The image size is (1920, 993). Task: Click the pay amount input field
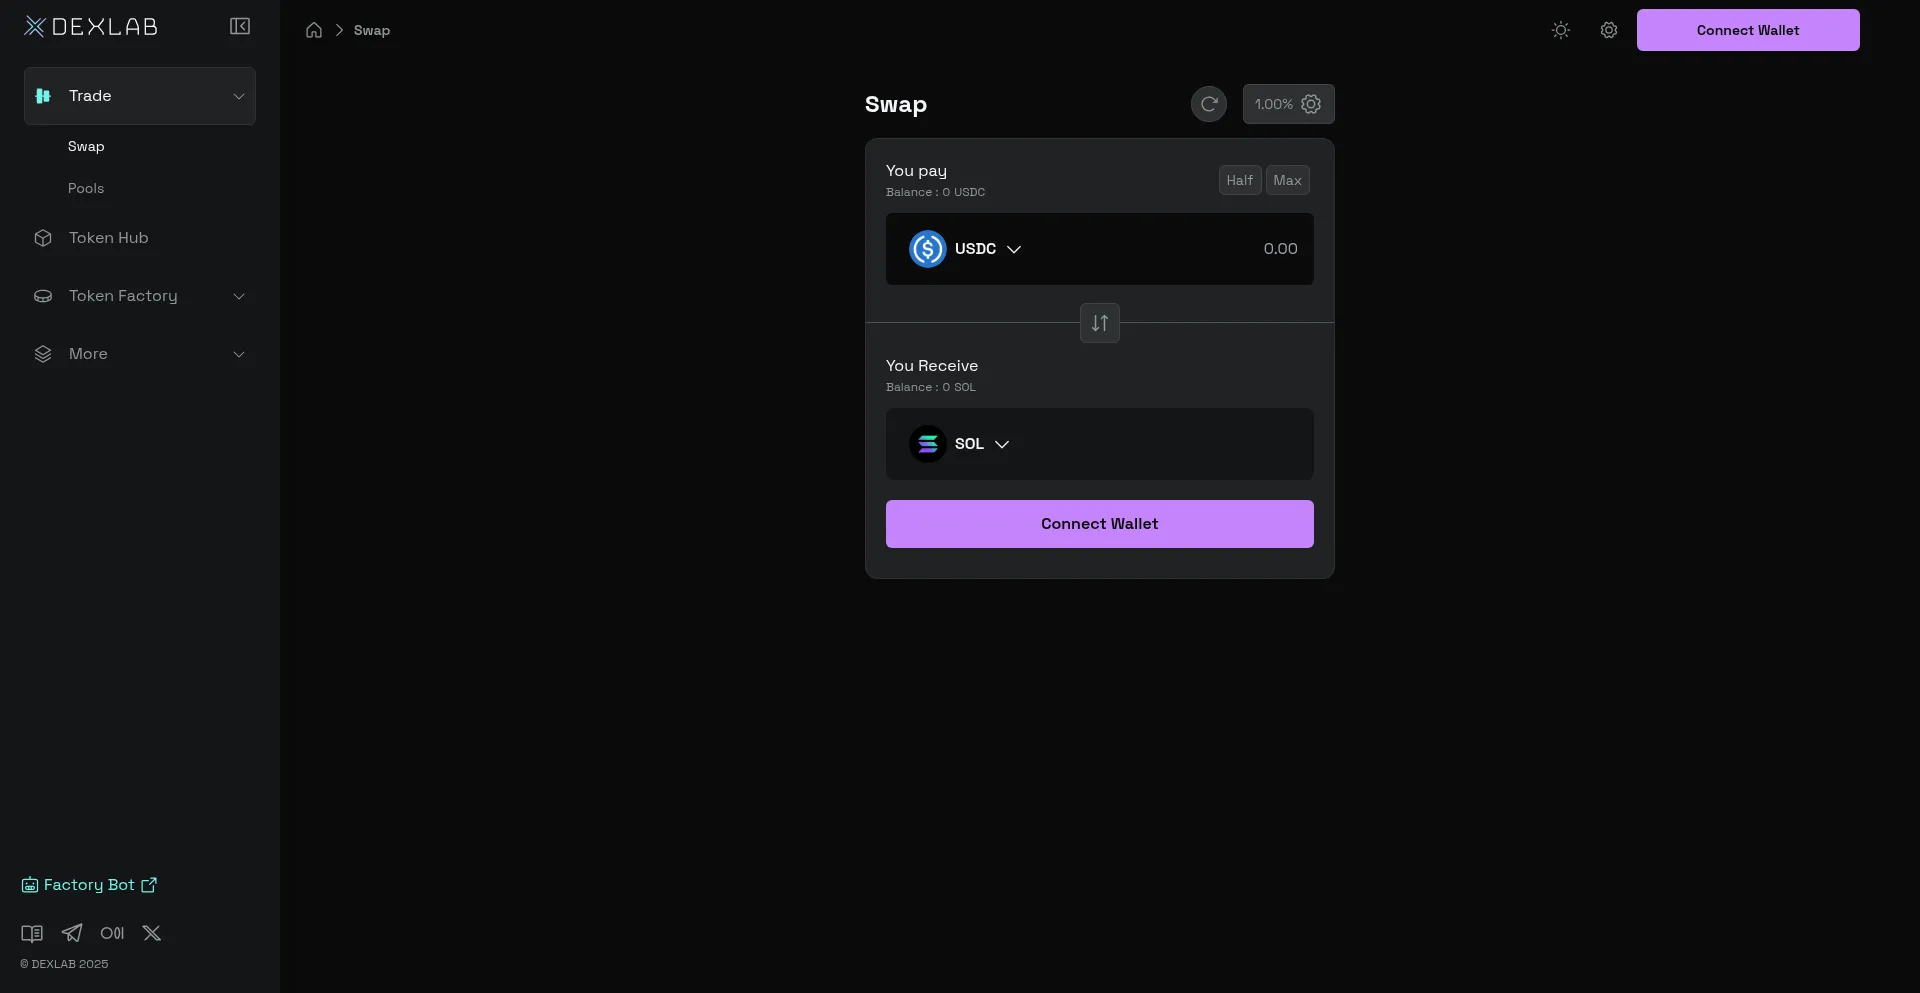(x=1200, y=249)
